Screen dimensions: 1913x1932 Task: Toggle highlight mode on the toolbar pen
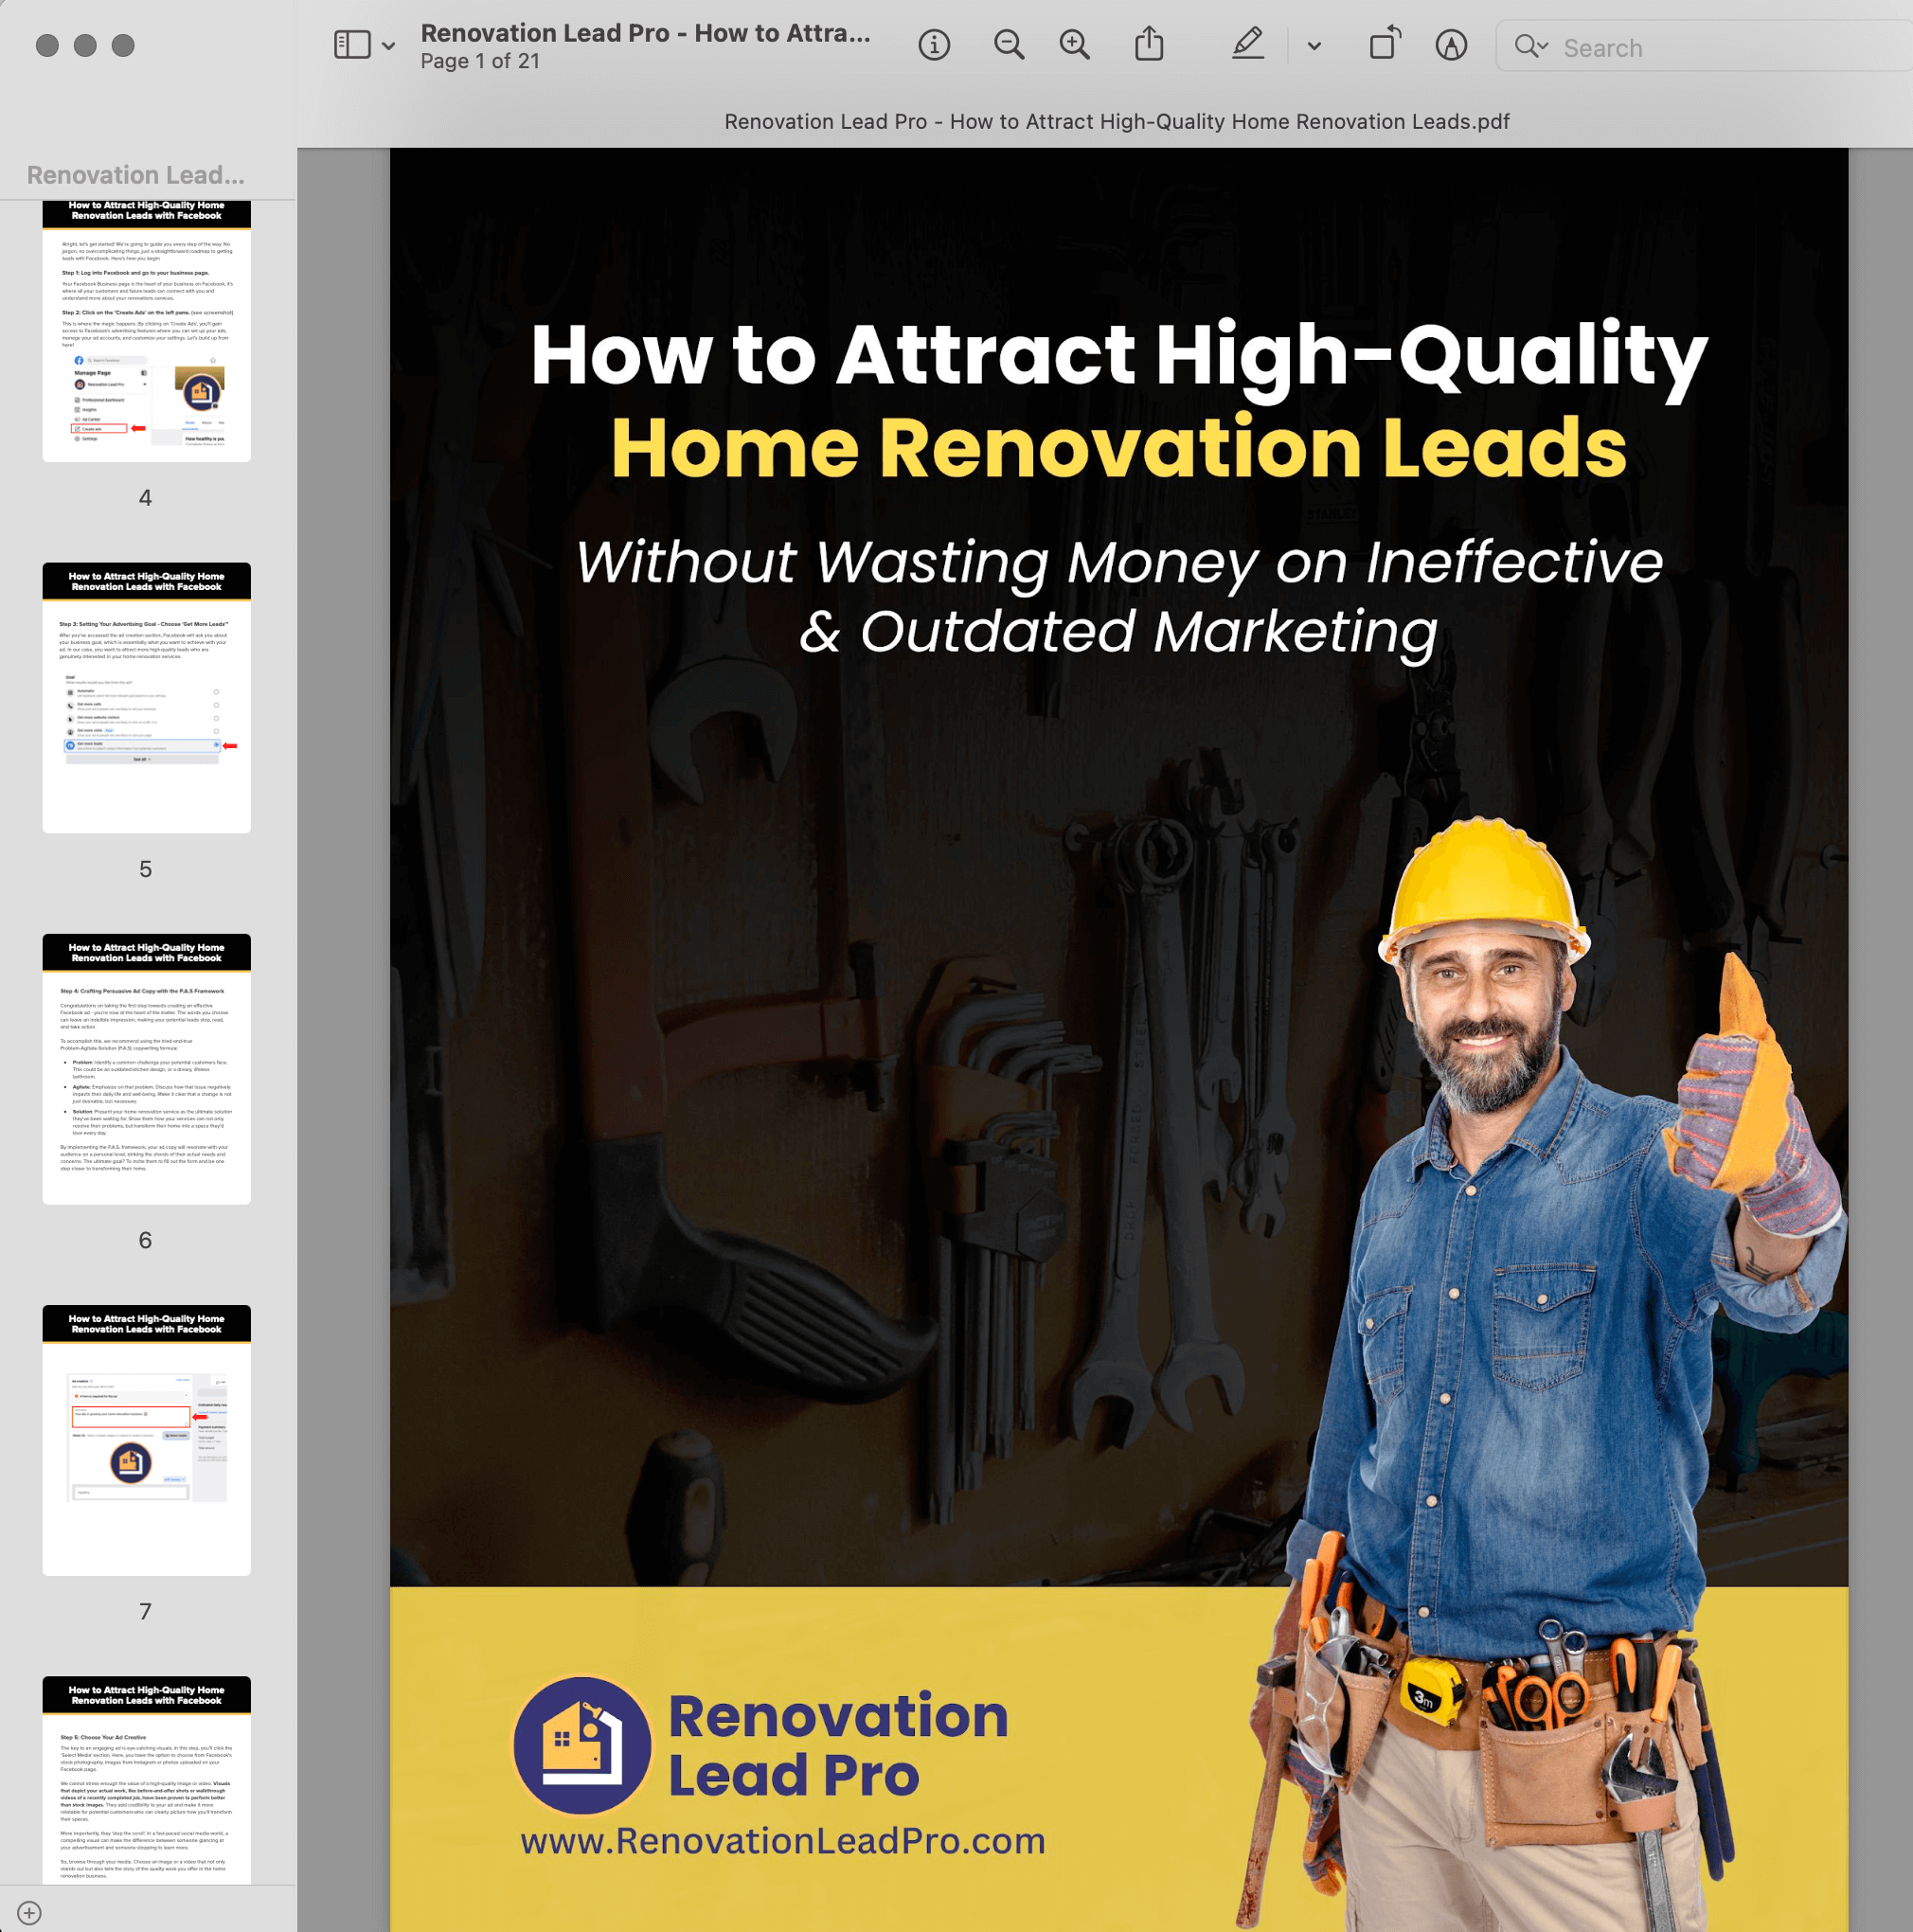[1247, 45]
